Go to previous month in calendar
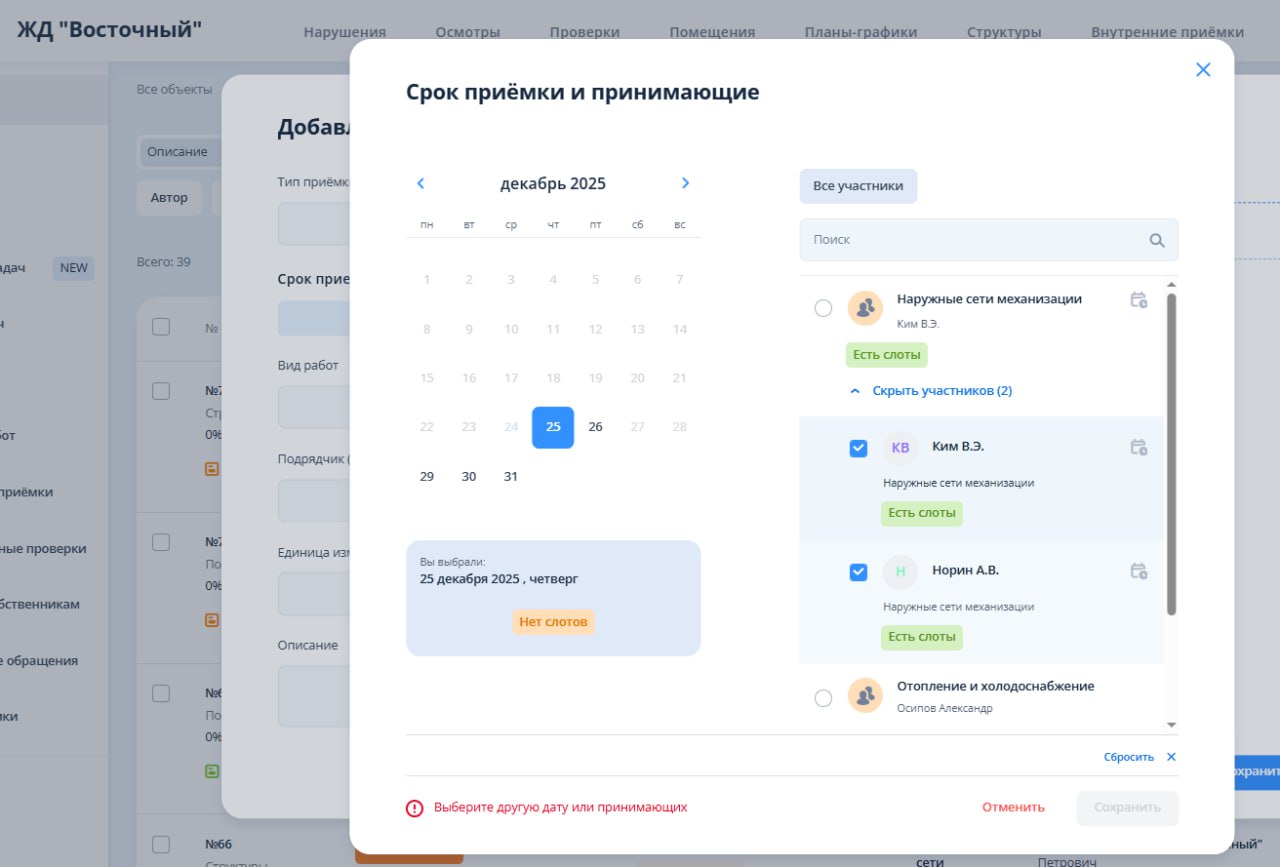The height and width of the screenshot is (867, 1280). pos(421,183)
